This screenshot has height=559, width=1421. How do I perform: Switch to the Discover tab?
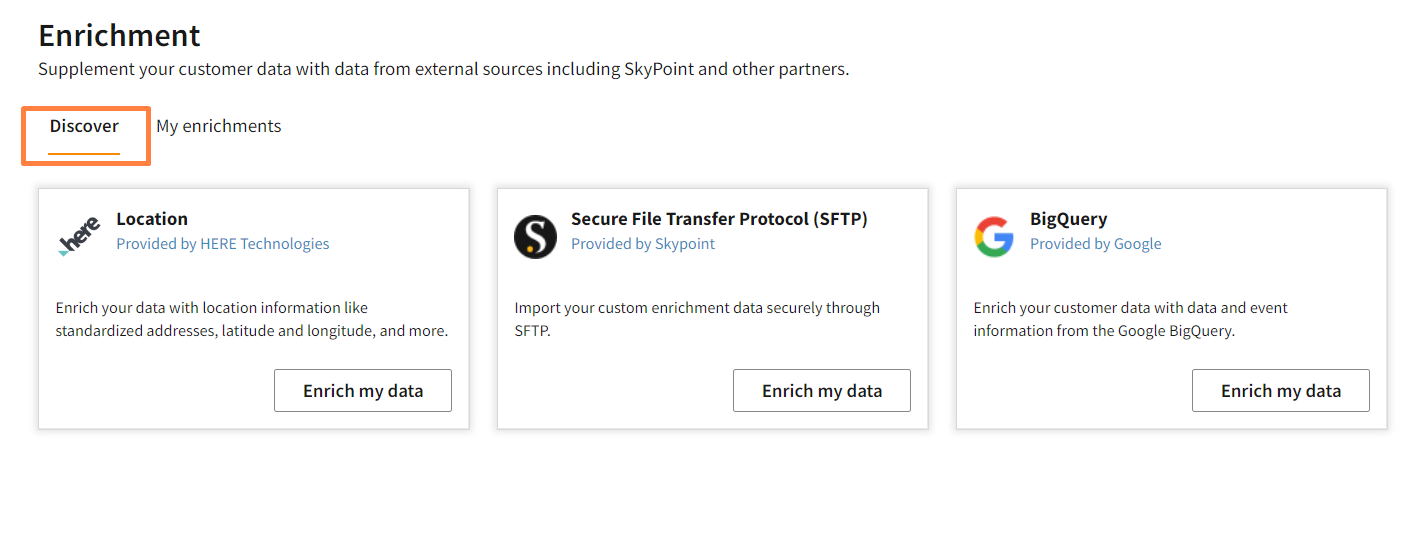pyautogui.click(x=84, y=126)
